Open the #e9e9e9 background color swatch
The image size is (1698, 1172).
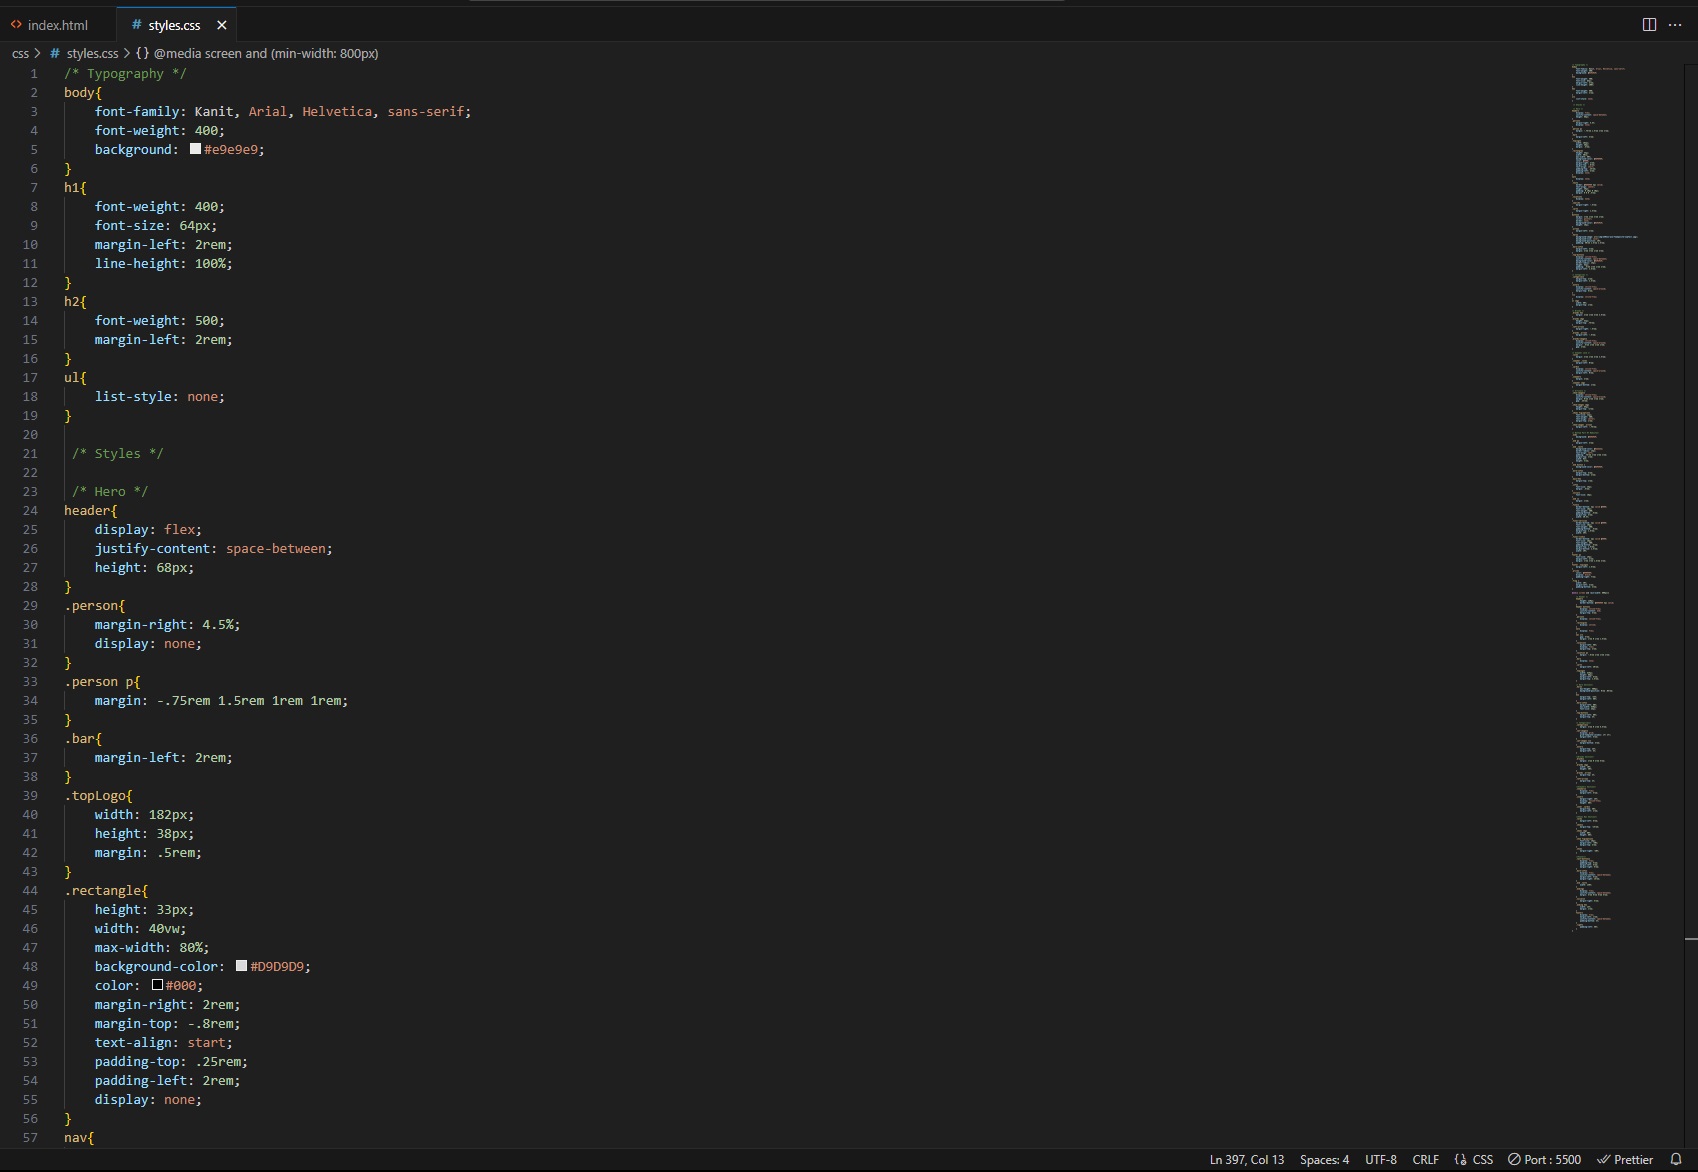point(195,149)
